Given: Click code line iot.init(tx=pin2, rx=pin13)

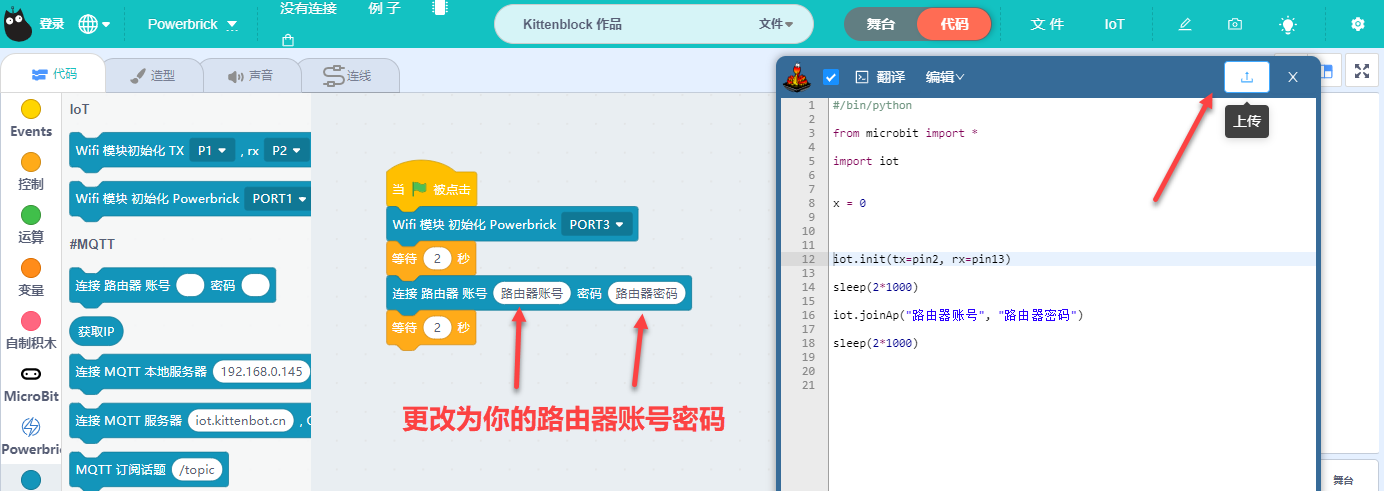Looking at the screenshot, I should (922, 259).
